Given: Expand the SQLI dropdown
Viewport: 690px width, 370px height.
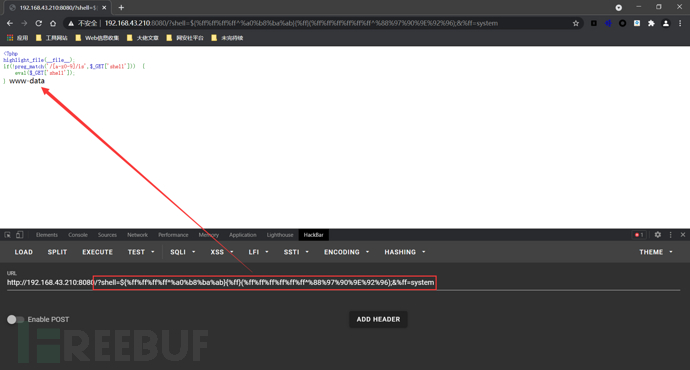Looking at the screenshot, I should pyautogui.click(x=183, y=252).
